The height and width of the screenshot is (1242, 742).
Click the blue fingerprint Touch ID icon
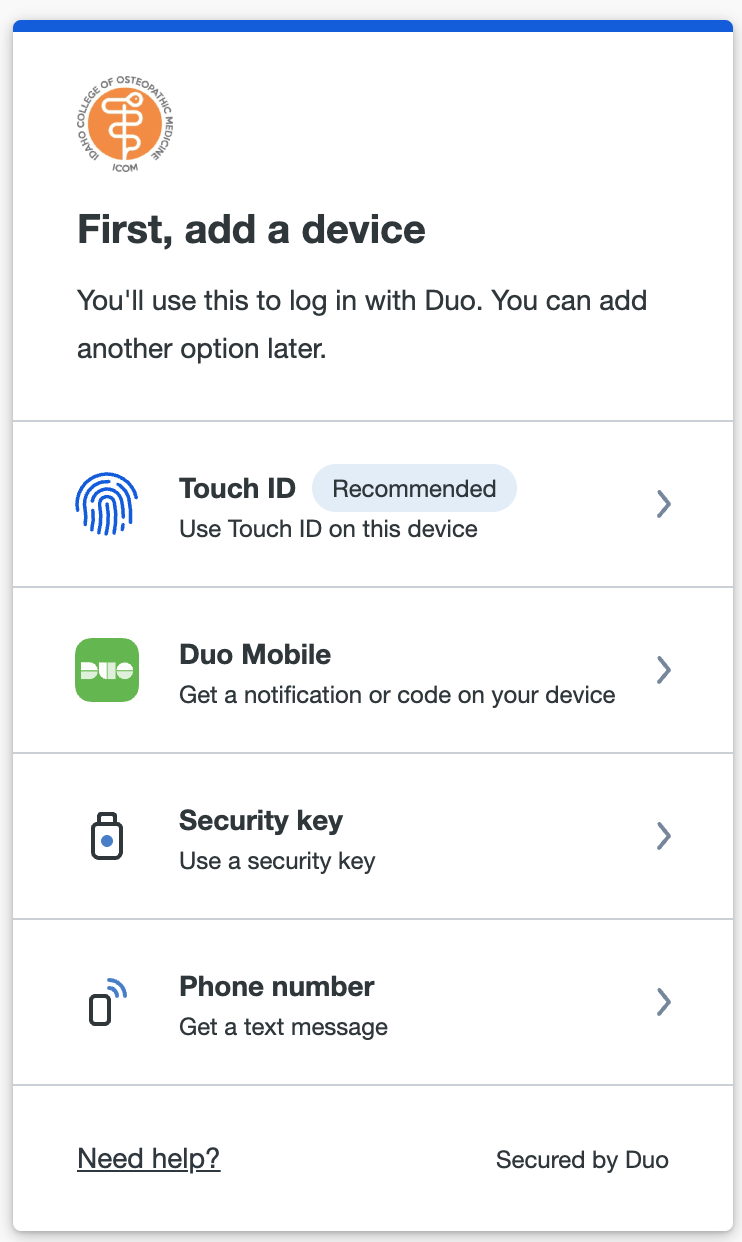(107, 504)
